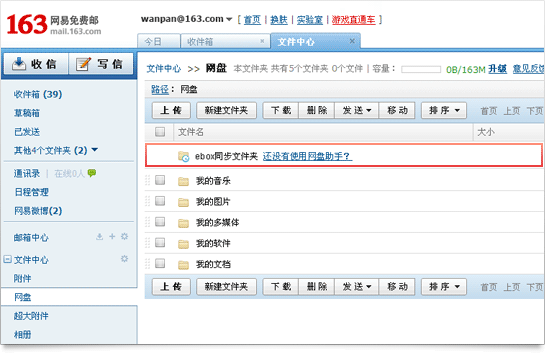Open the bottom 发送 dropdown

[357, 287]
